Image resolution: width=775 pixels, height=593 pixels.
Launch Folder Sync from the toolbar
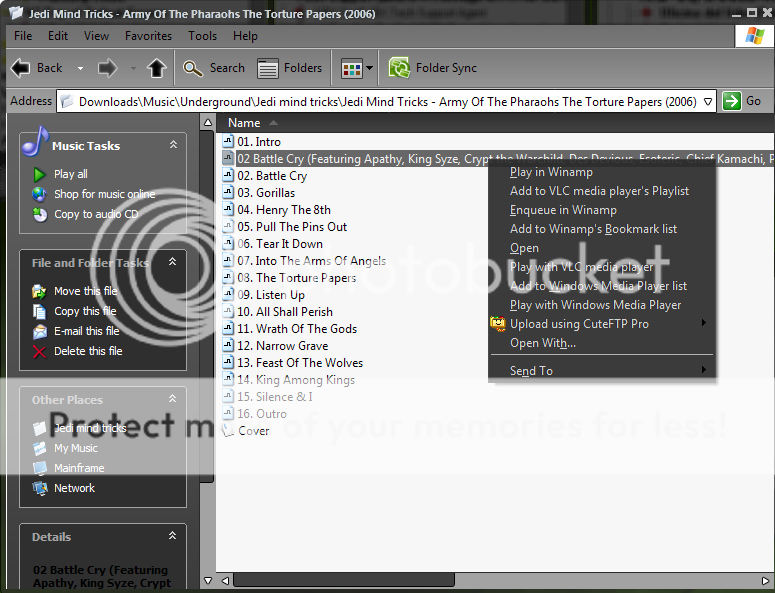(433, 68)
